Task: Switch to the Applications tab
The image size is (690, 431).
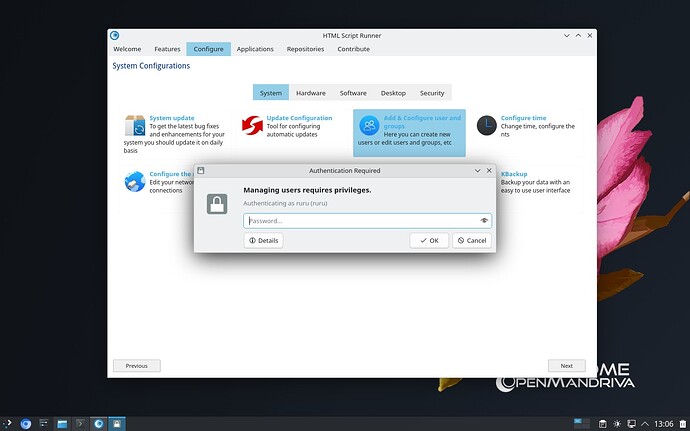Action: (255, 49)
